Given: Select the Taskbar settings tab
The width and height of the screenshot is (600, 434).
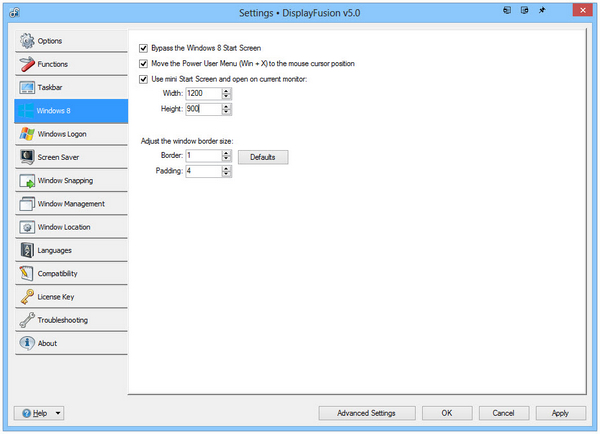Looking at the screenshot, I should click(x=71, y=87).
